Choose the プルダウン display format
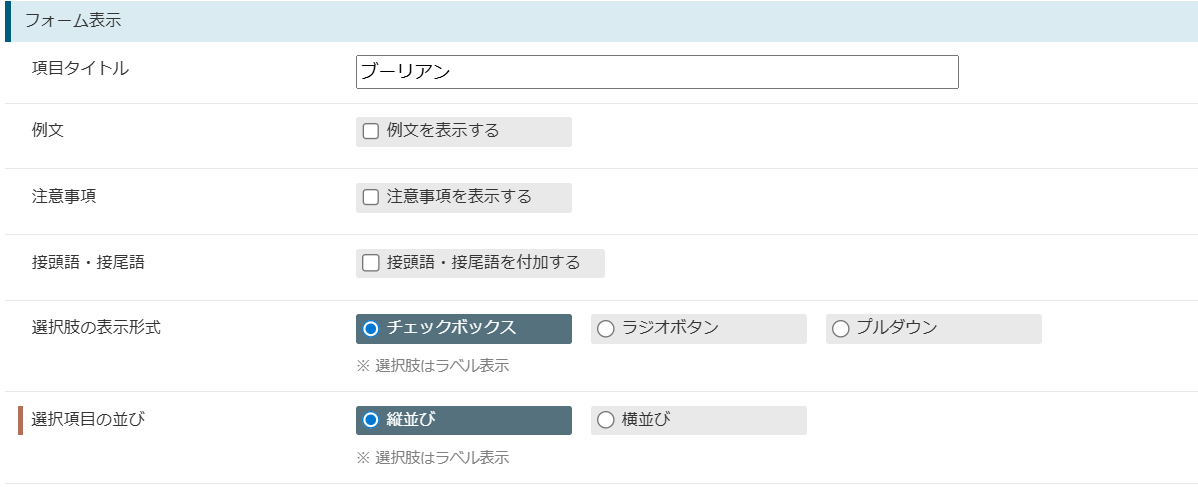Image resolution: width=1198 pixels, height=487 pixels. tap(934, 329)
